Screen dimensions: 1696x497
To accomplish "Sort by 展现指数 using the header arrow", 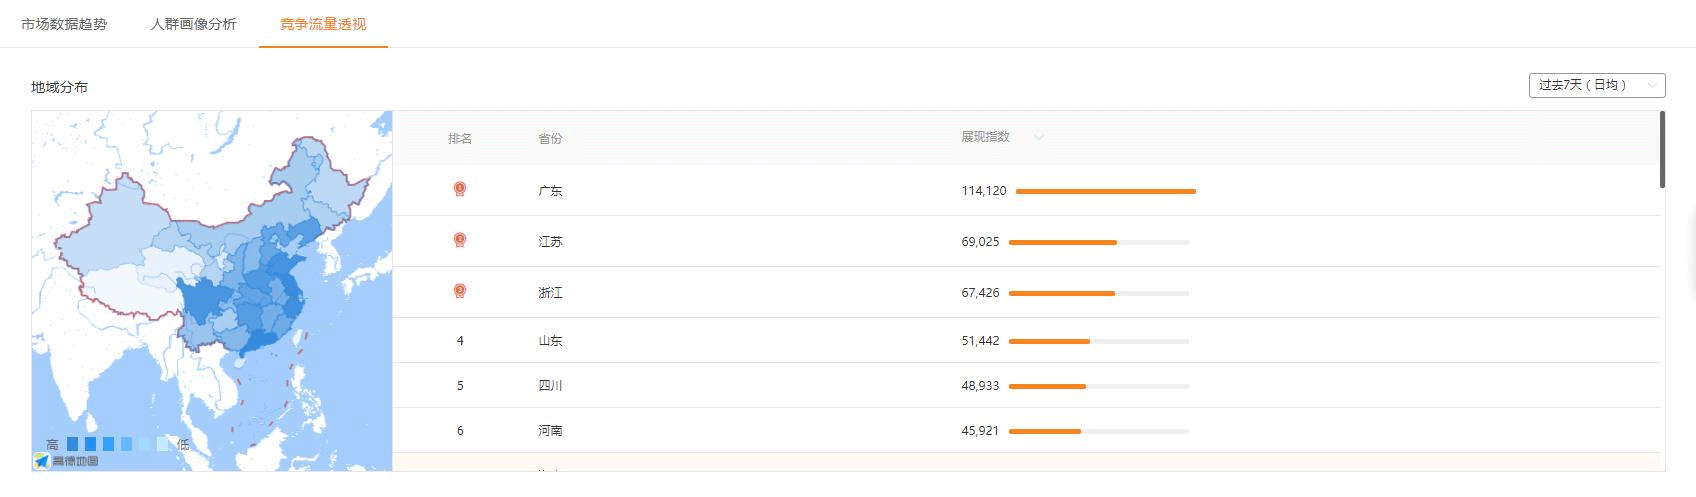I will pos(1038,137).
